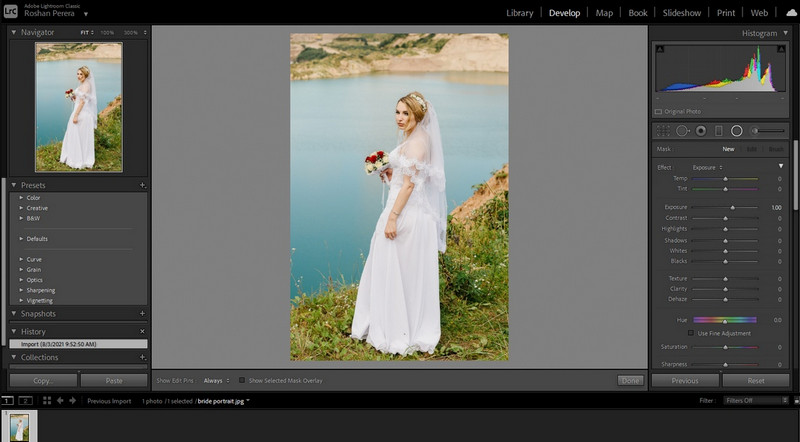
Task: Expand the B&W preset group
Action: point(21,218)
